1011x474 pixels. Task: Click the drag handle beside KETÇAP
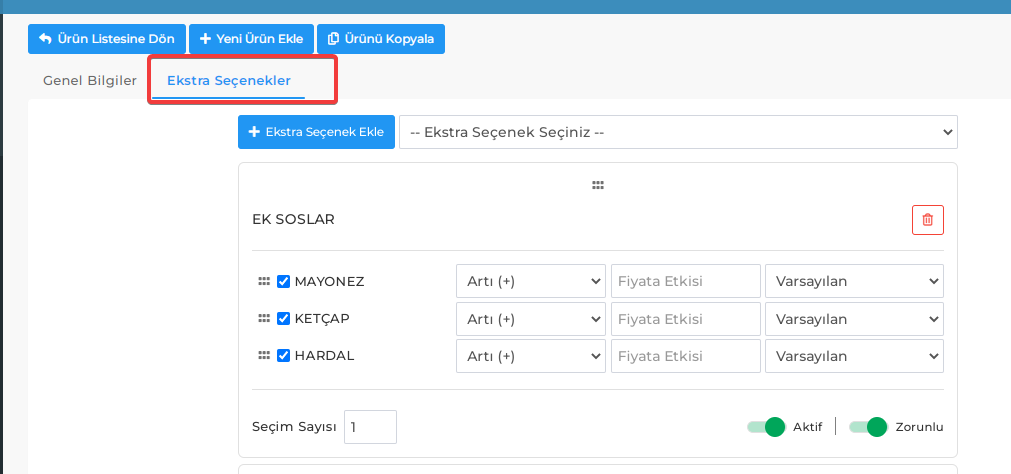pyautogui.click(x=264, y=319)
